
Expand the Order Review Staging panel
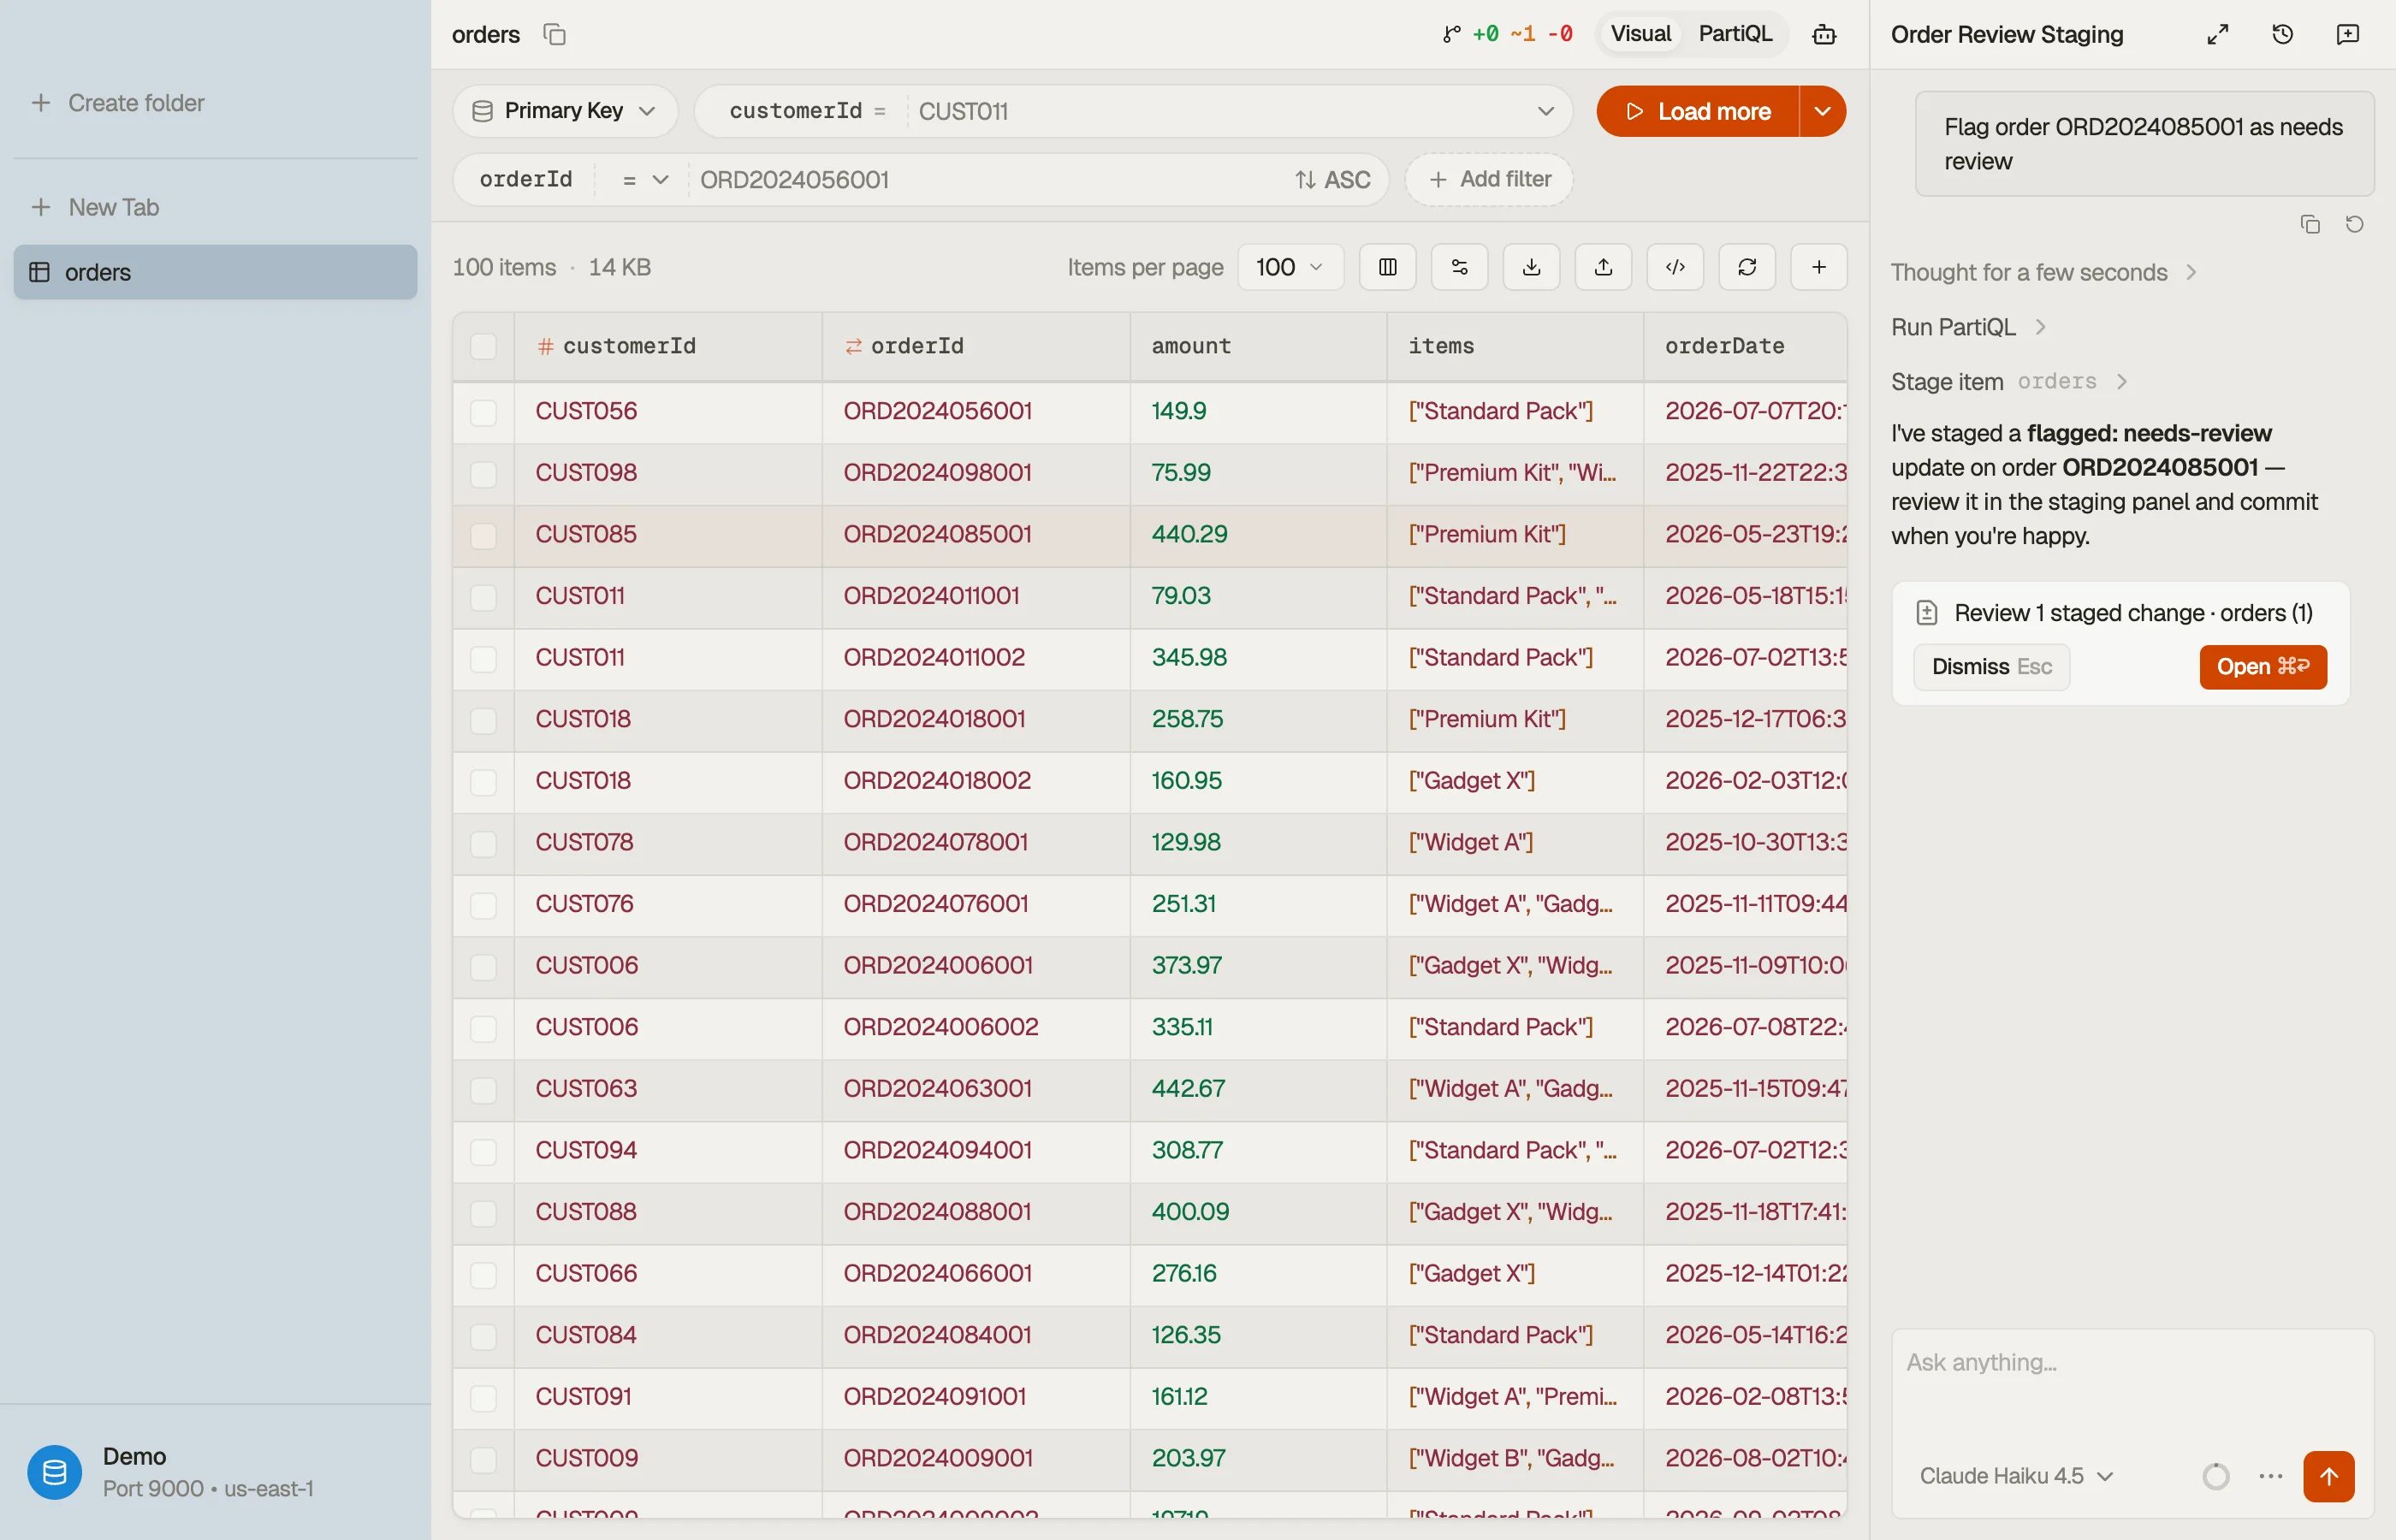coord(2218,34)
